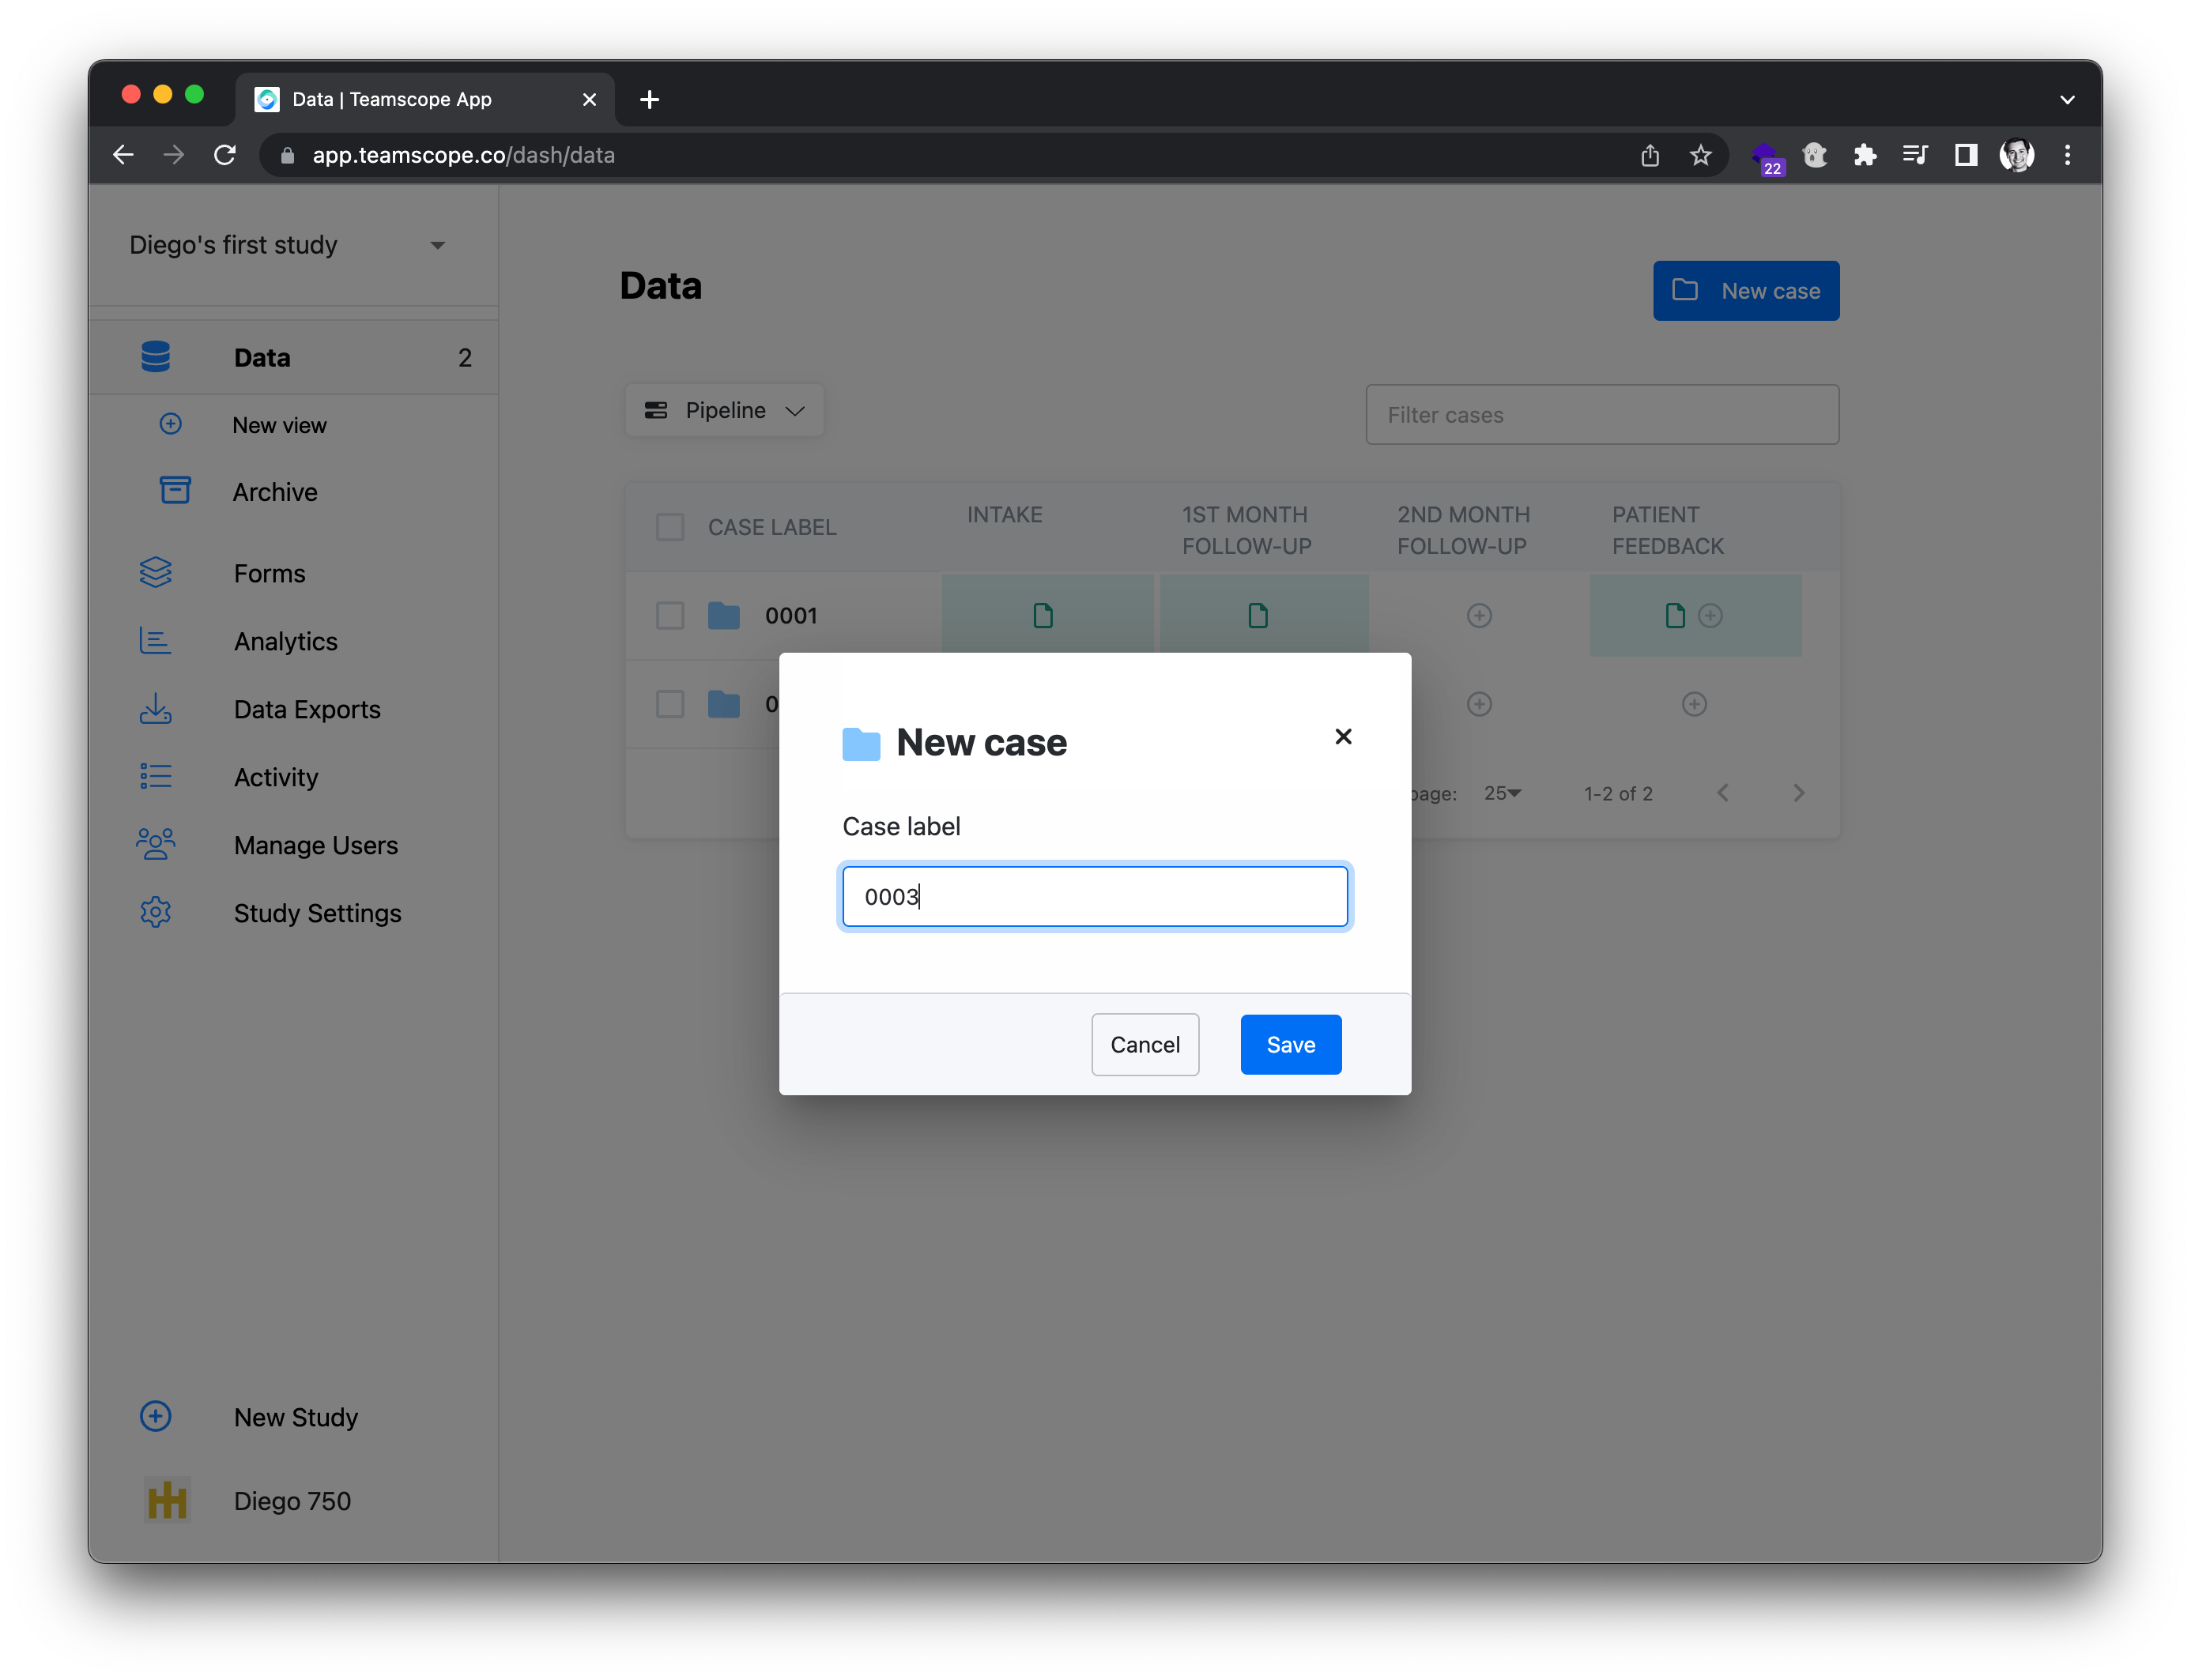Viewport: 2191px width, 1680px height.
Task: Open Archive box icon in sidebar
Action: click(175, 491)
